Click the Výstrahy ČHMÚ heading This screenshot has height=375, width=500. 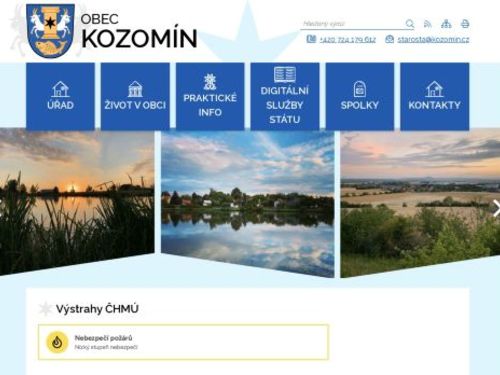pyautogui.click(x=97, y=309)
